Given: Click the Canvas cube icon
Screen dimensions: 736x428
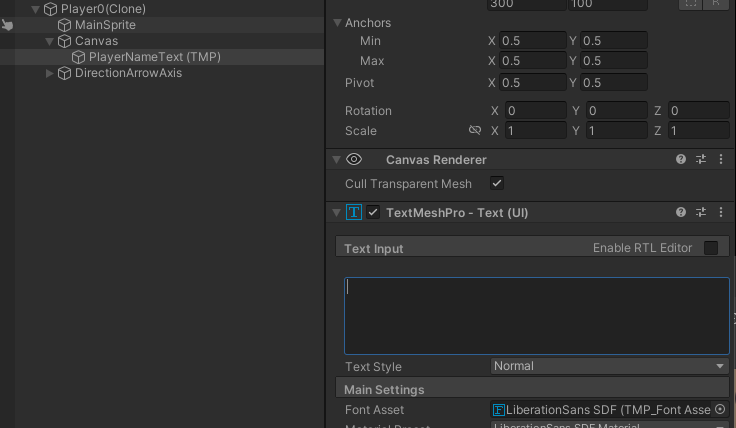Looking at the screenshot, I should (64, 41).
